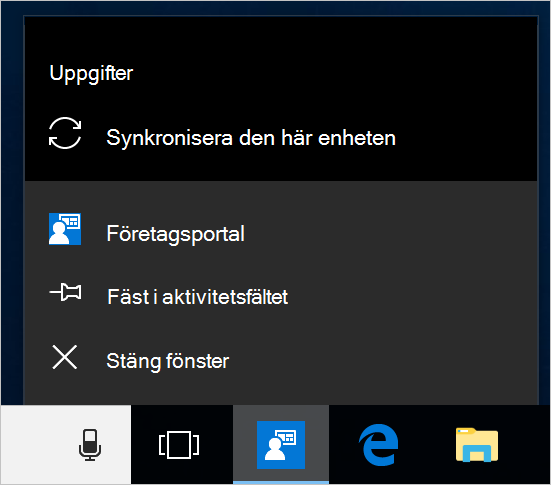Viewport: 551px width, 485px height.
Task: Click the sync arrows icon
Action: [x=65, y=133]
